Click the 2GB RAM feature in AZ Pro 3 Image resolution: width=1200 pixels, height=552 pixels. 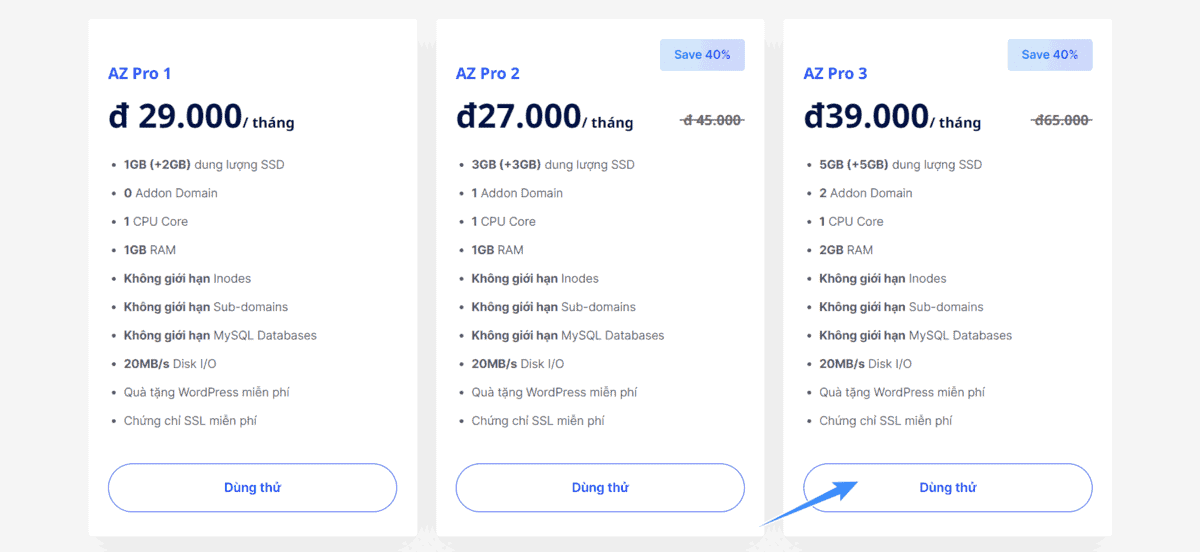pyautogui.click(x=846, y=250)
